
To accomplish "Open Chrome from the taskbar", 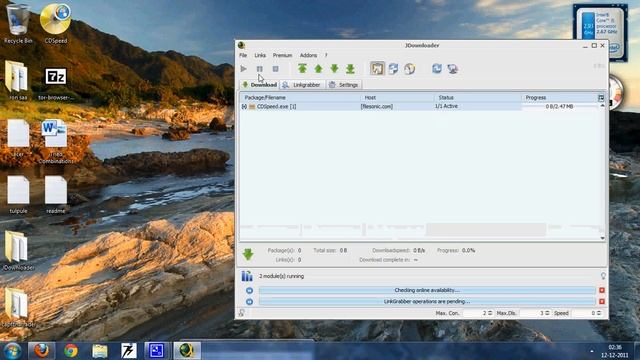I will (71, 351).
